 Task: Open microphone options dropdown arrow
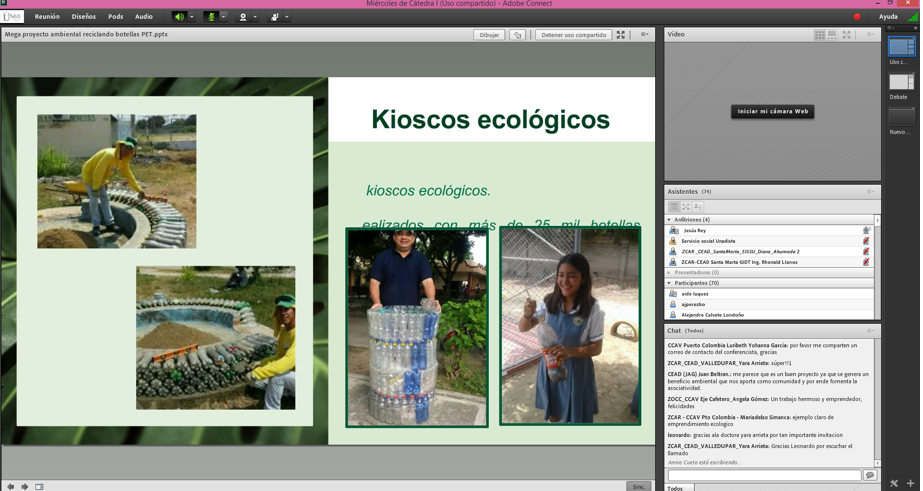tap(224, 16)
